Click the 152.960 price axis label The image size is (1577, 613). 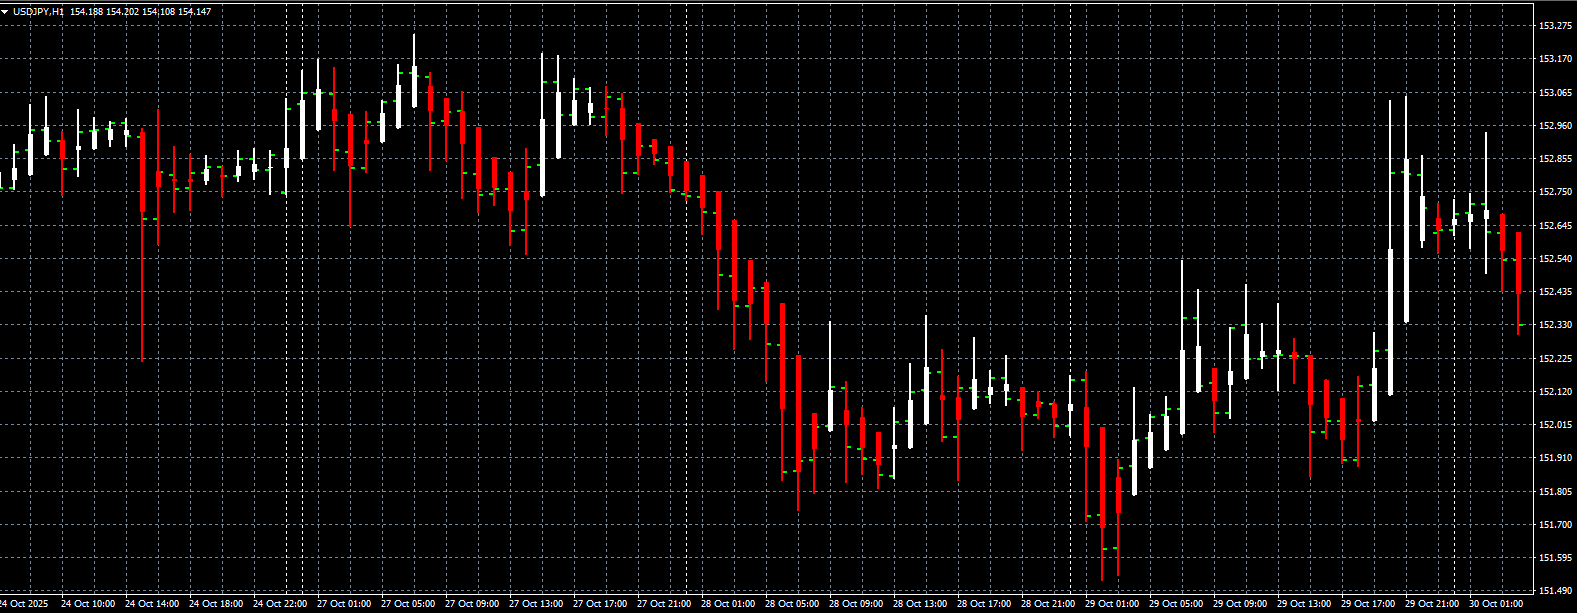click(1555, 126)
